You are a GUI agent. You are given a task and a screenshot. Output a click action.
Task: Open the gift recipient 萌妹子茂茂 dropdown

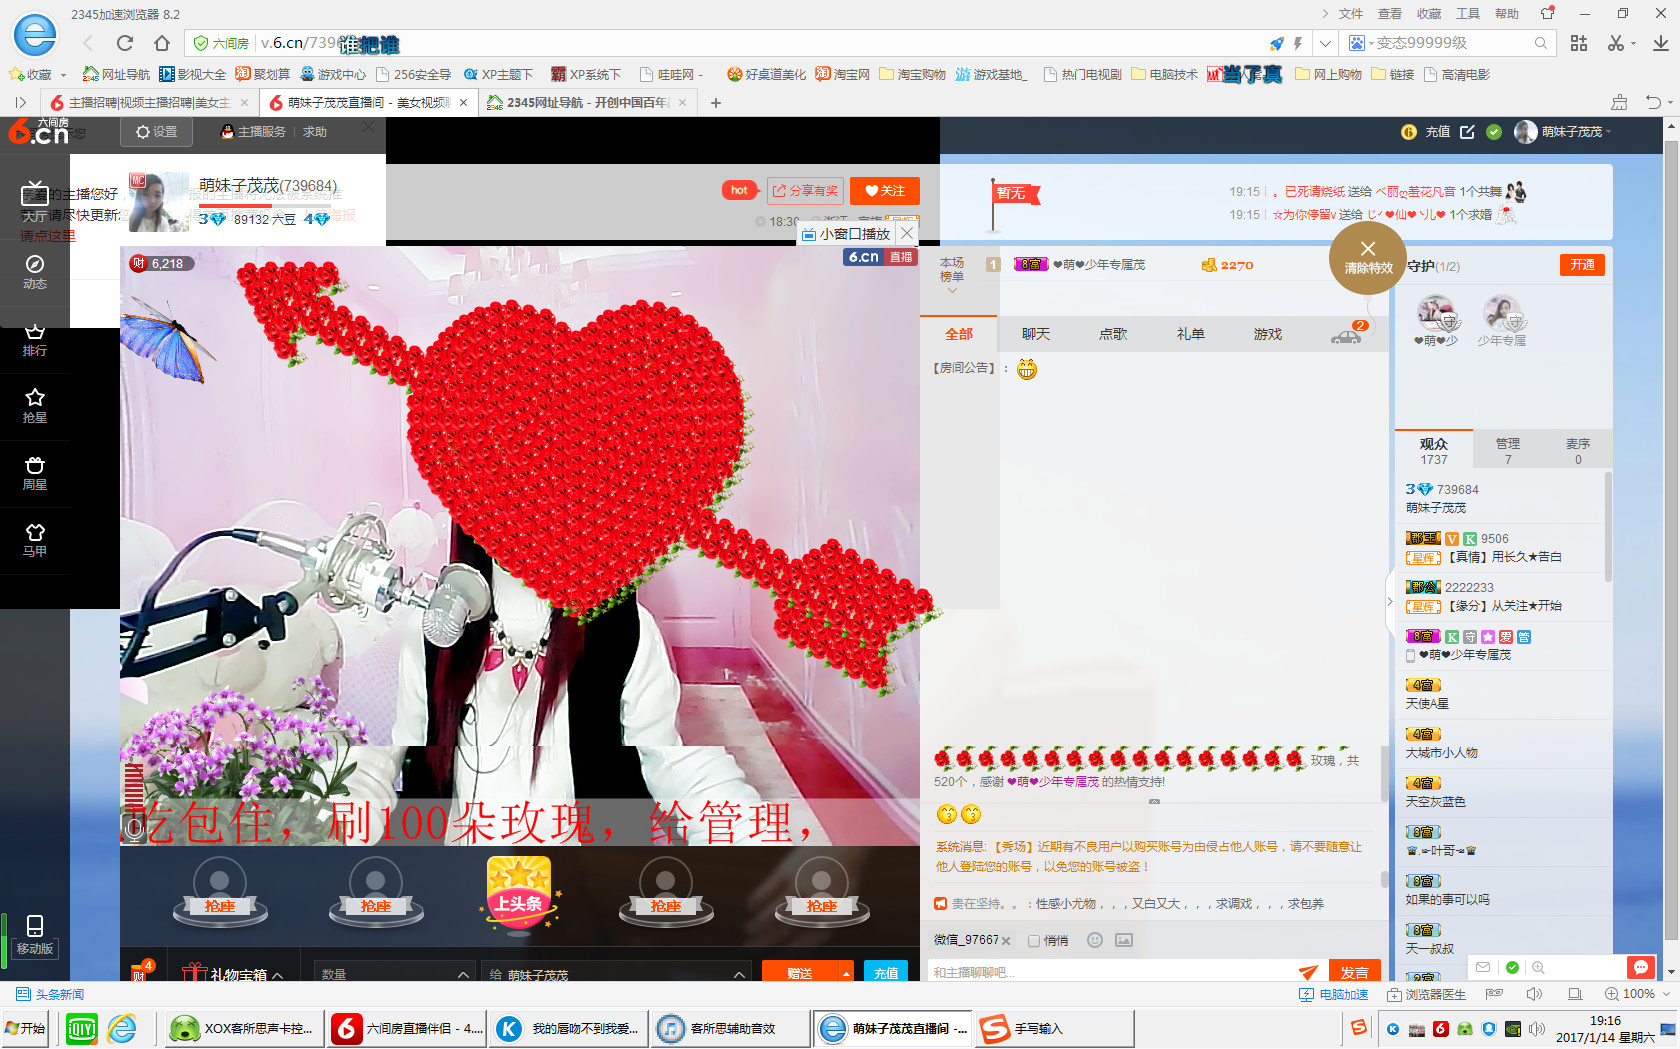coord(616,974)
